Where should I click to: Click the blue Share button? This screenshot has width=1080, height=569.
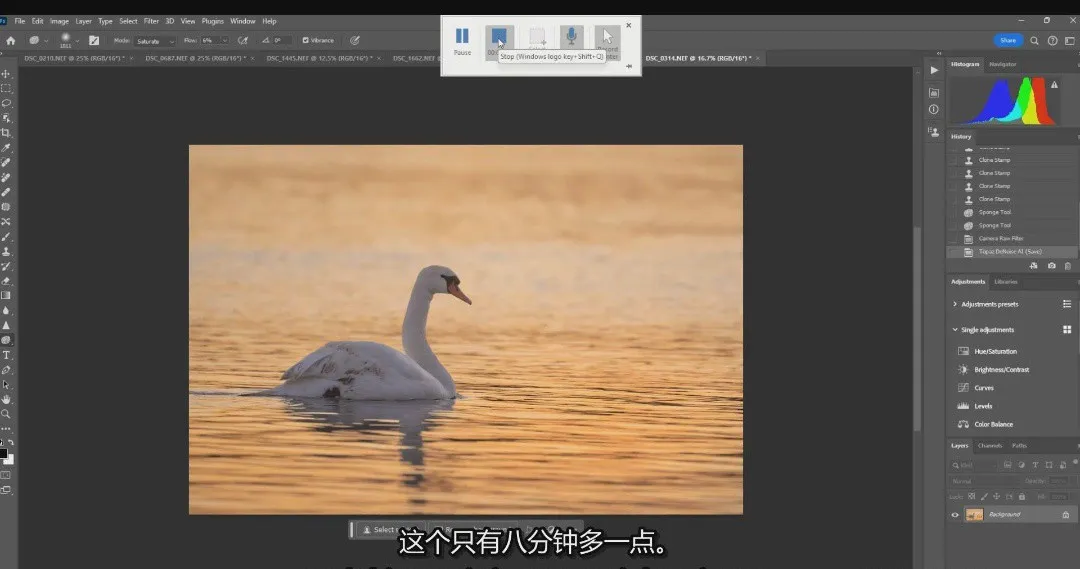pyautogui.click(x=1008, y=41)
